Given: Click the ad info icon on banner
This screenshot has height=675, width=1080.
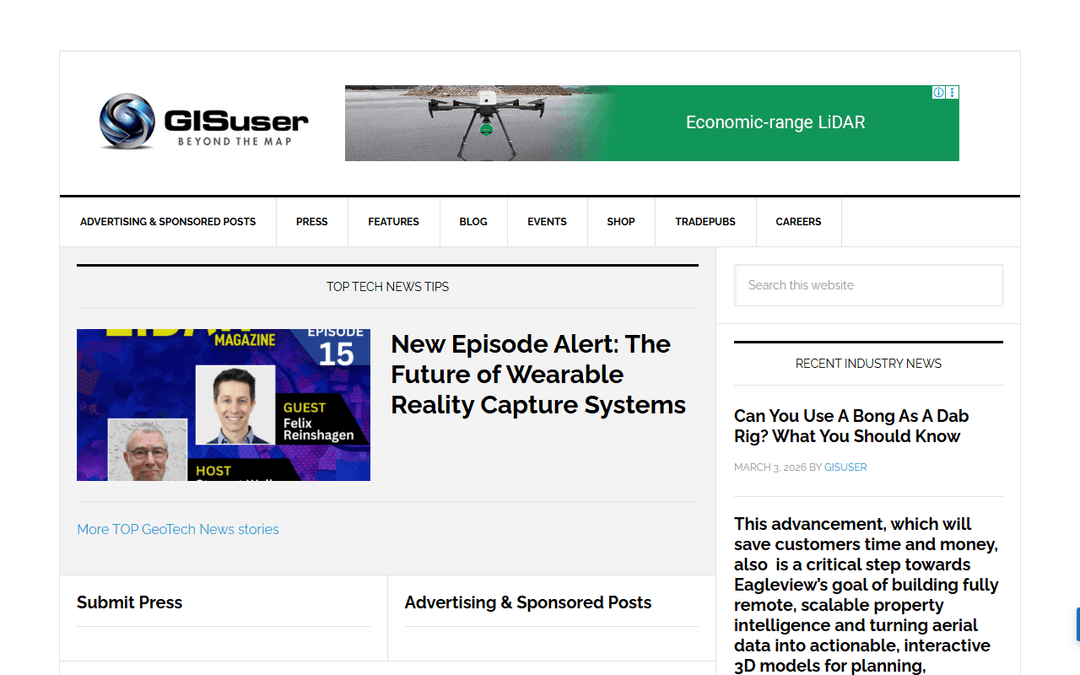Looking at the screenshot, I should pos(938,92).
